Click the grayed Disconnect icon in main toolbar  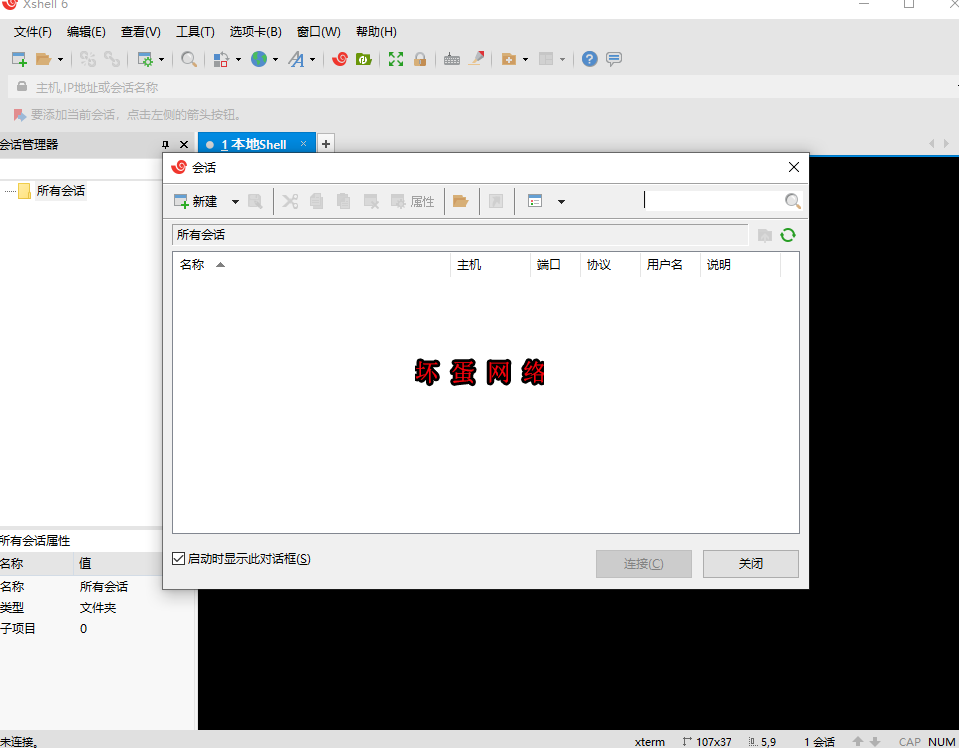click(87, 59)
